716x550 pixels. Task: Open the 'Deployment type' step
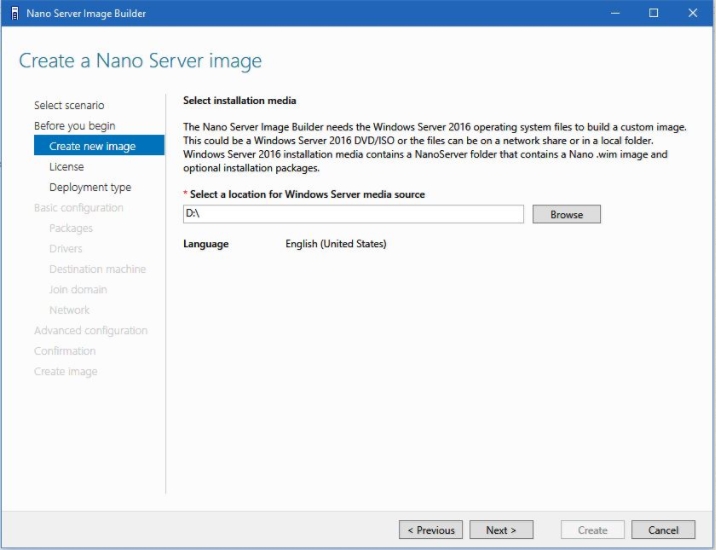pyautogui.click(x=90, y=187)
